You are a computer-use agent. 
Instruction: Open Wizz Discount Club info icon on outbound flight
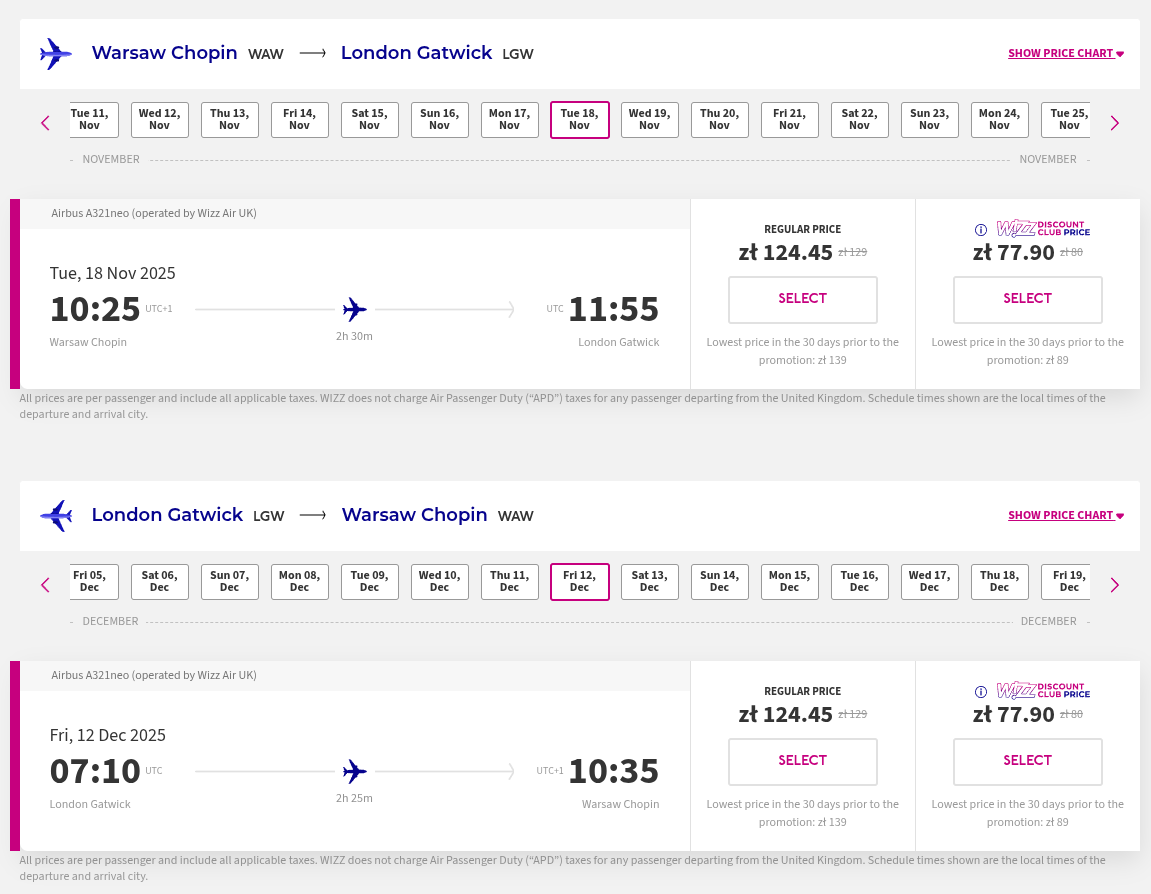pyautogui.click(x=981, y=230)
